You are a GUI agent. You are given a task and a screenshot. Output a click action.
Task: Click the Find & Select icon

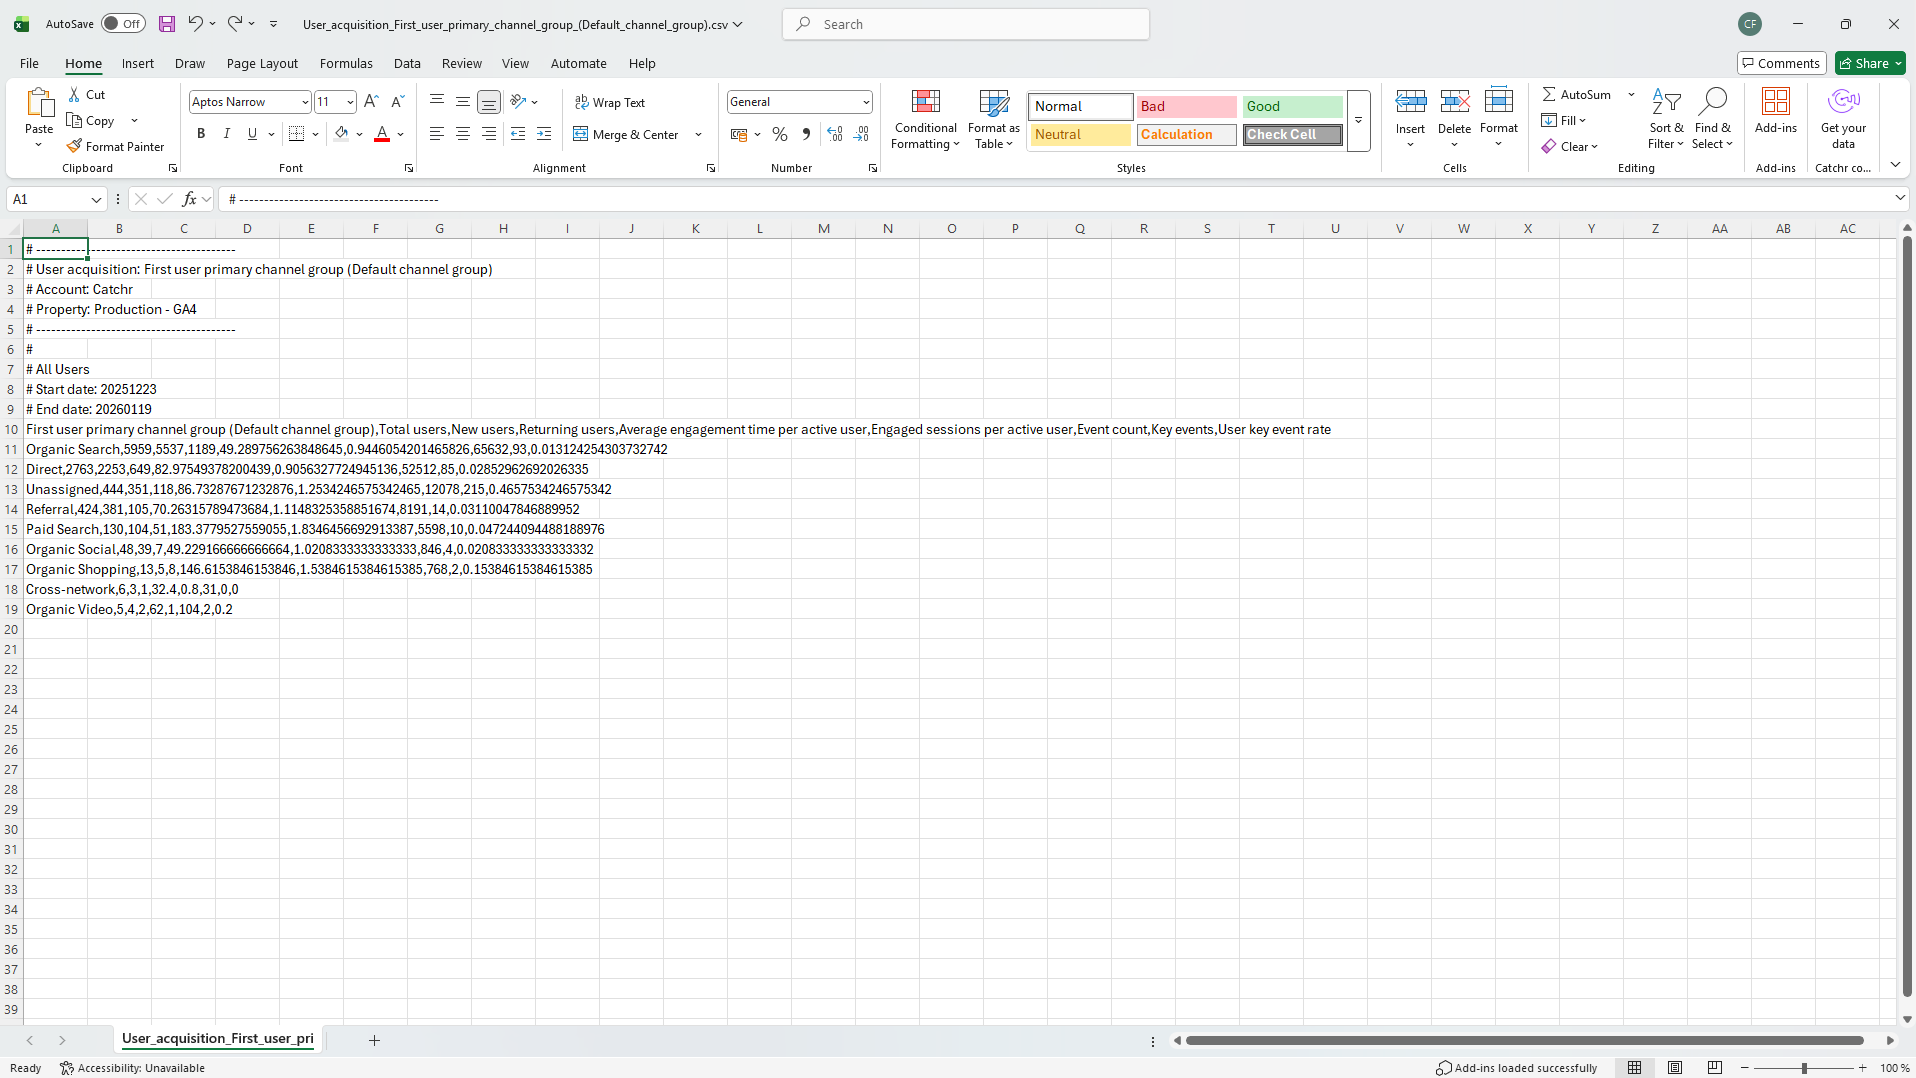[x=1712, y=118]
